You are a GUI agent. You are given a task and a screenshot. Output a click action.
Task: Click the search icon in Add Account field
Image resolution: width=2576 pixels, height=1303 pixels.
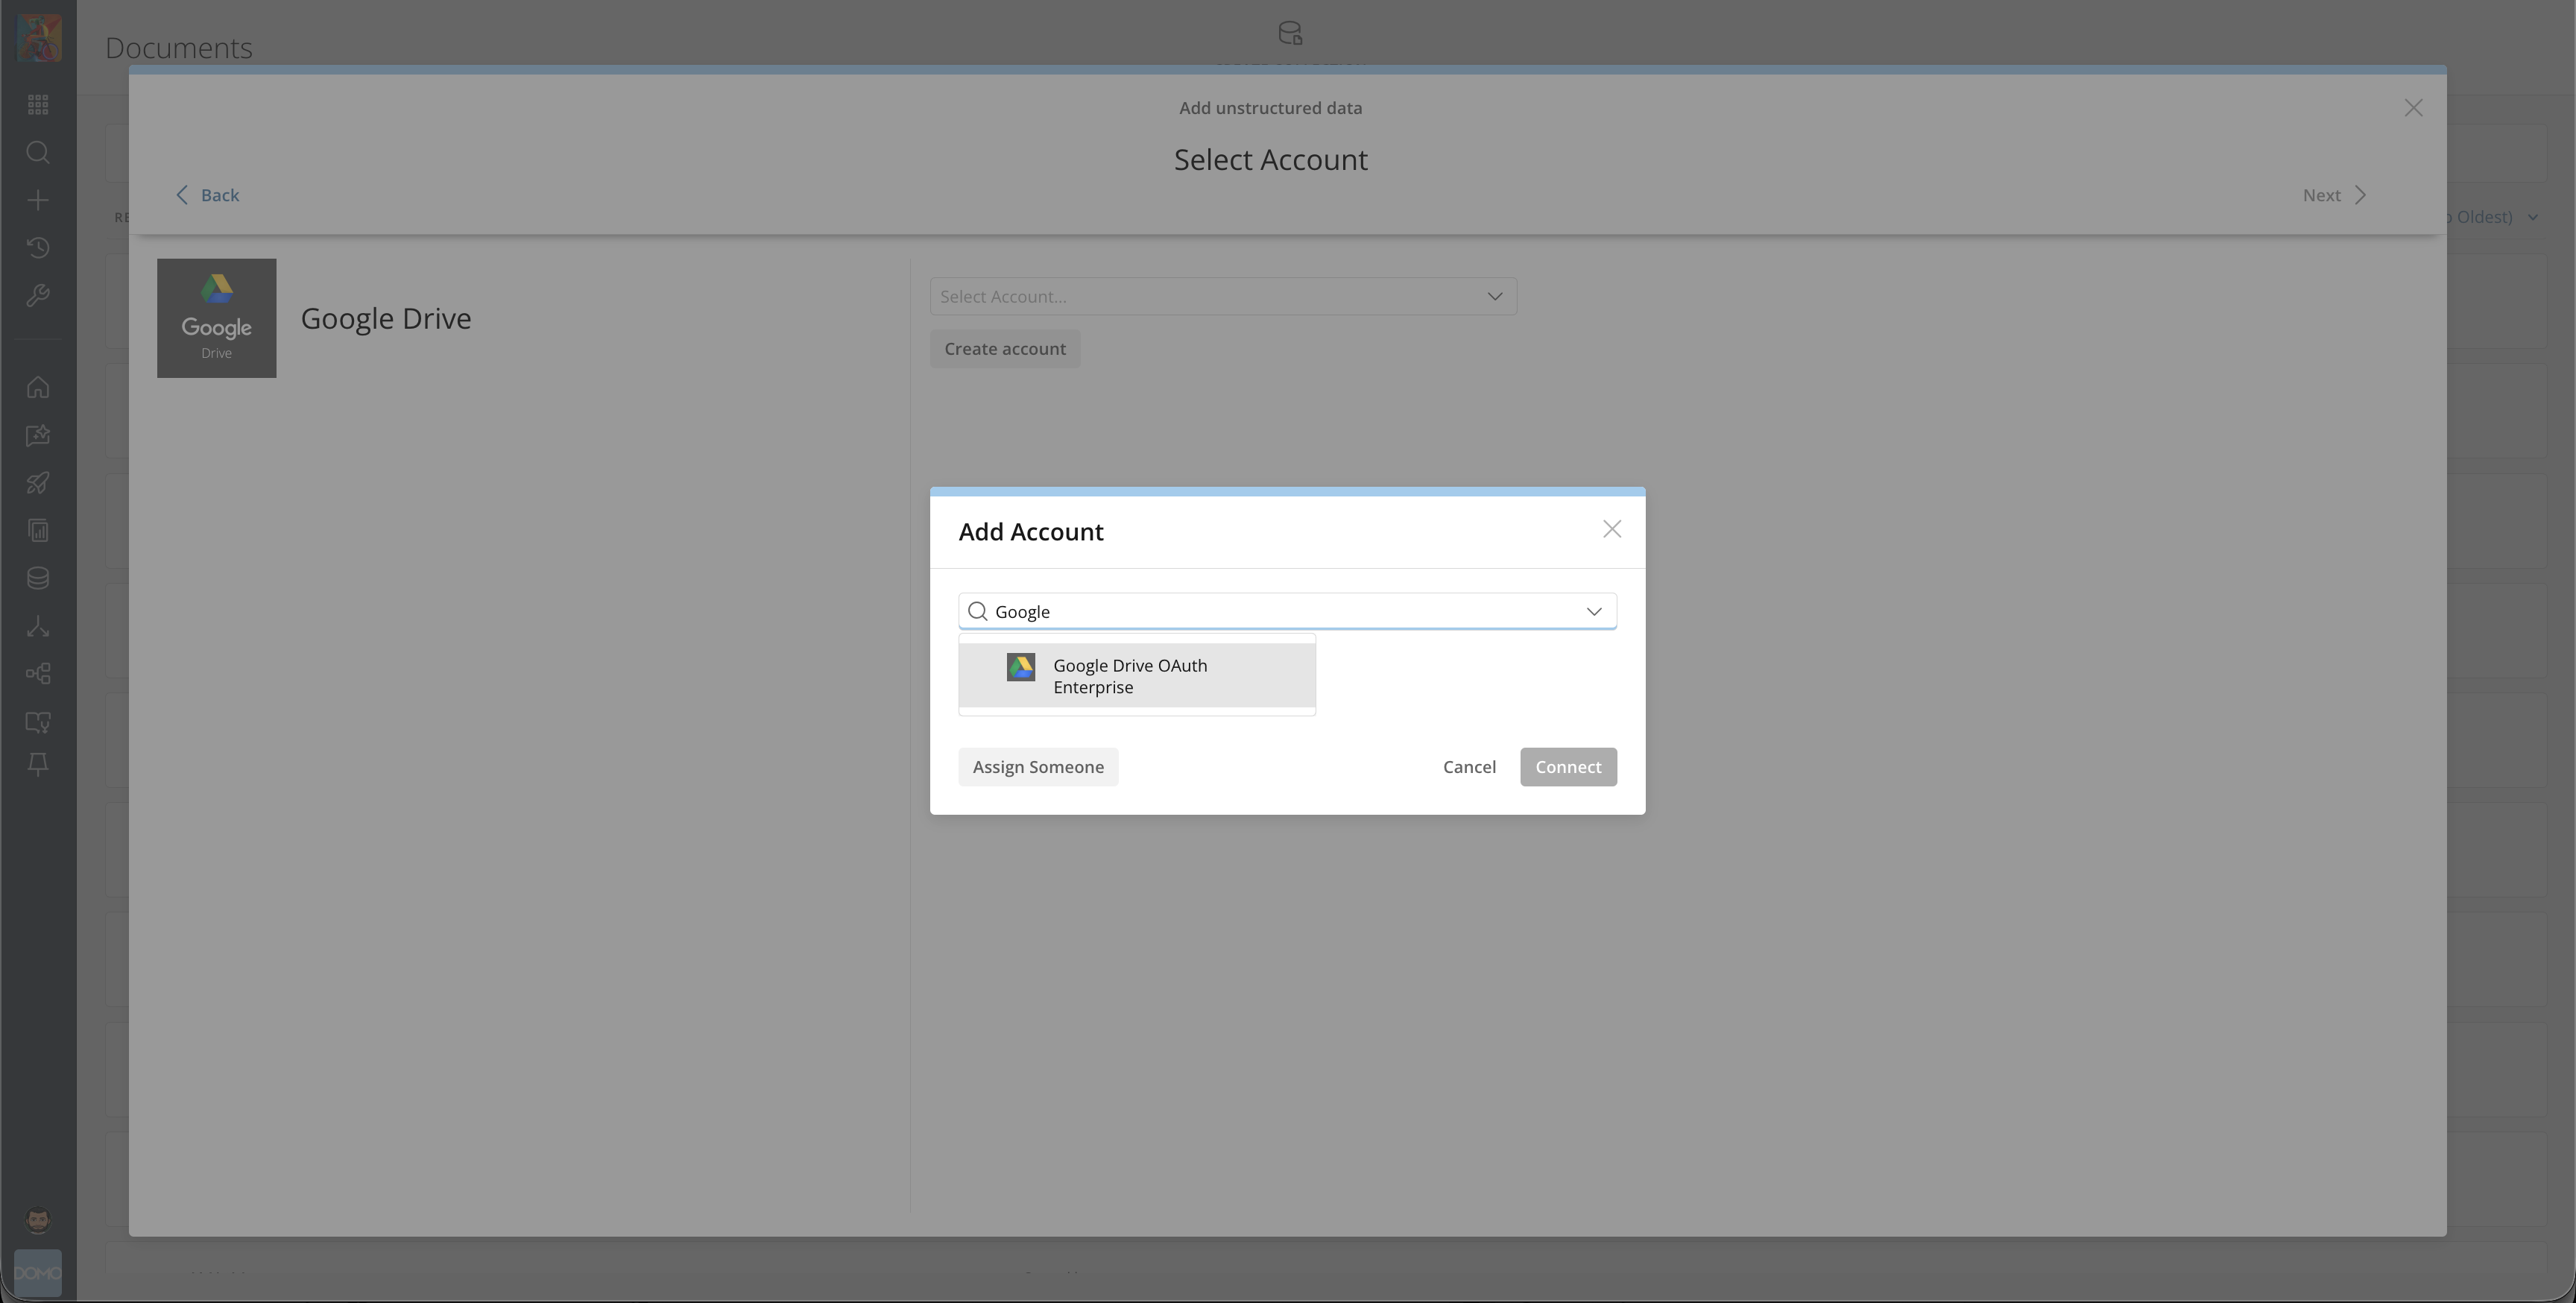[978, 611]
